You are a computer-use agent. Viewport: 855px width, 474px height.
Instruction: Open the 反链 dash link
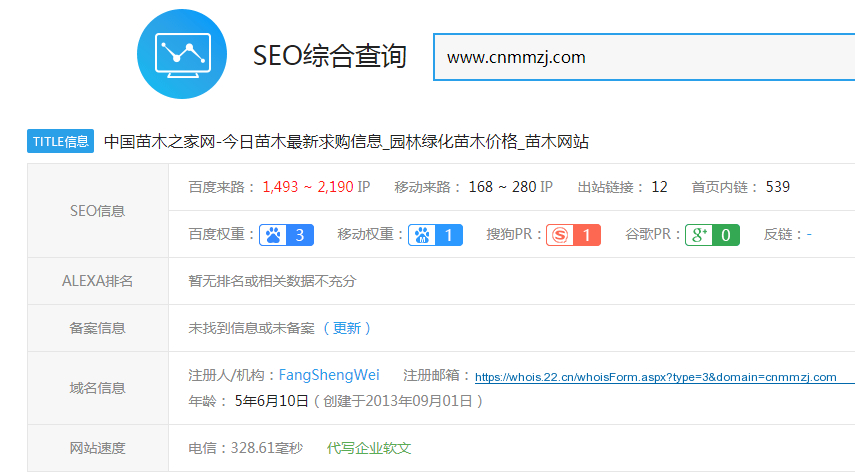pyautogui.click(x=809, y=235)
